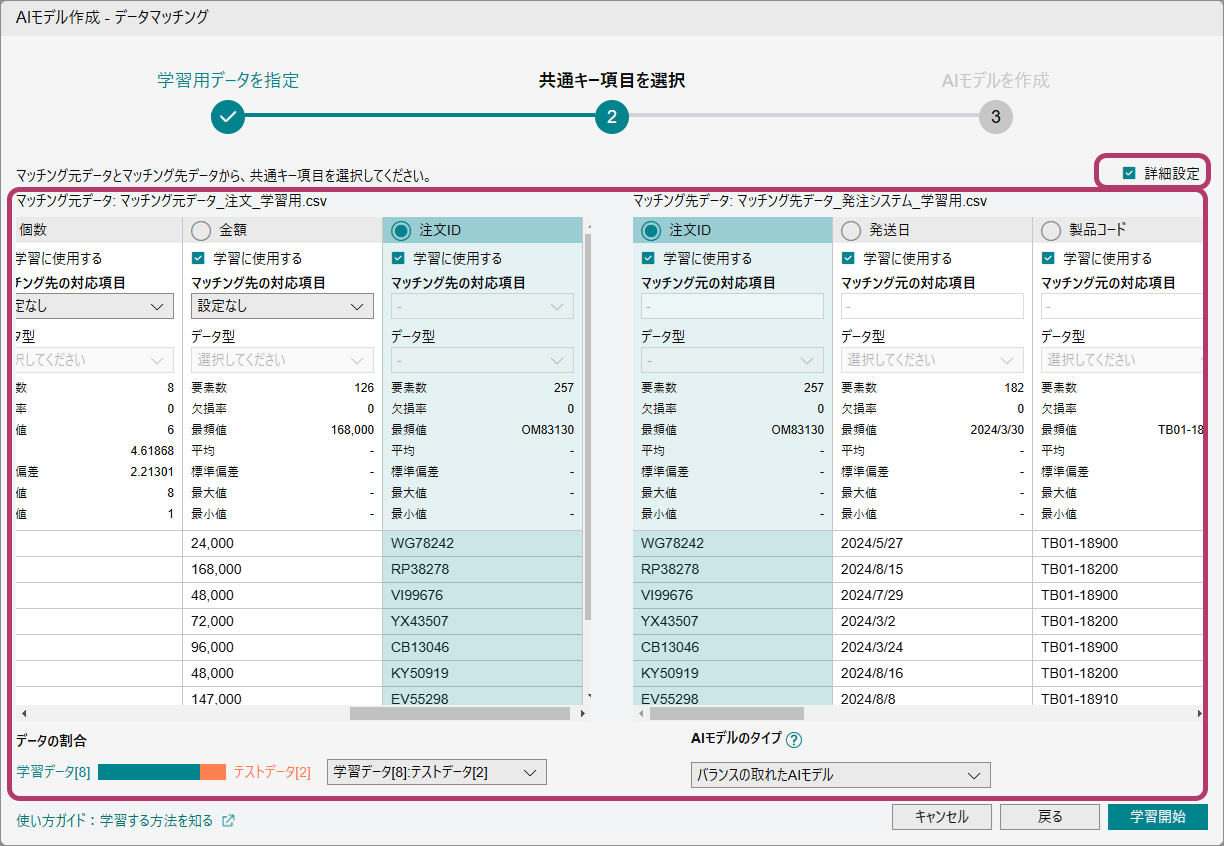Click date cell 2024/5/27

click(x=932, y=543)
